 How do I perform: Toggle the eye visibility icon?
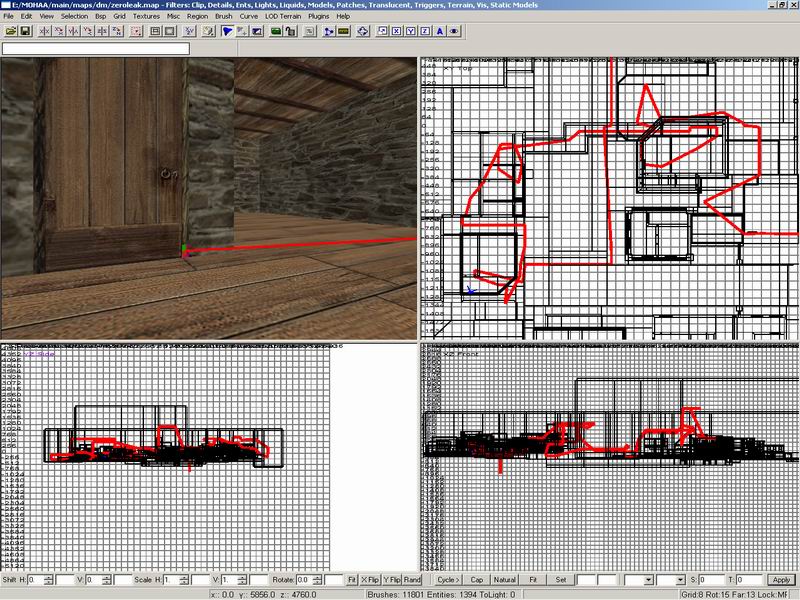[454, 32]
